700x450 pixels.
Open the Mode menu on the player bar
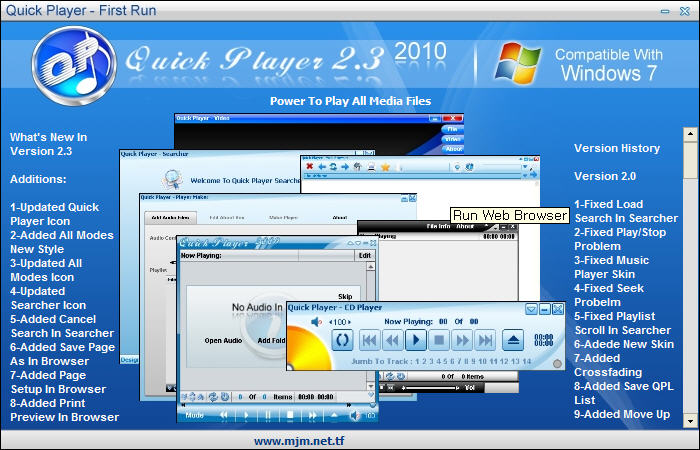[194, 415]
